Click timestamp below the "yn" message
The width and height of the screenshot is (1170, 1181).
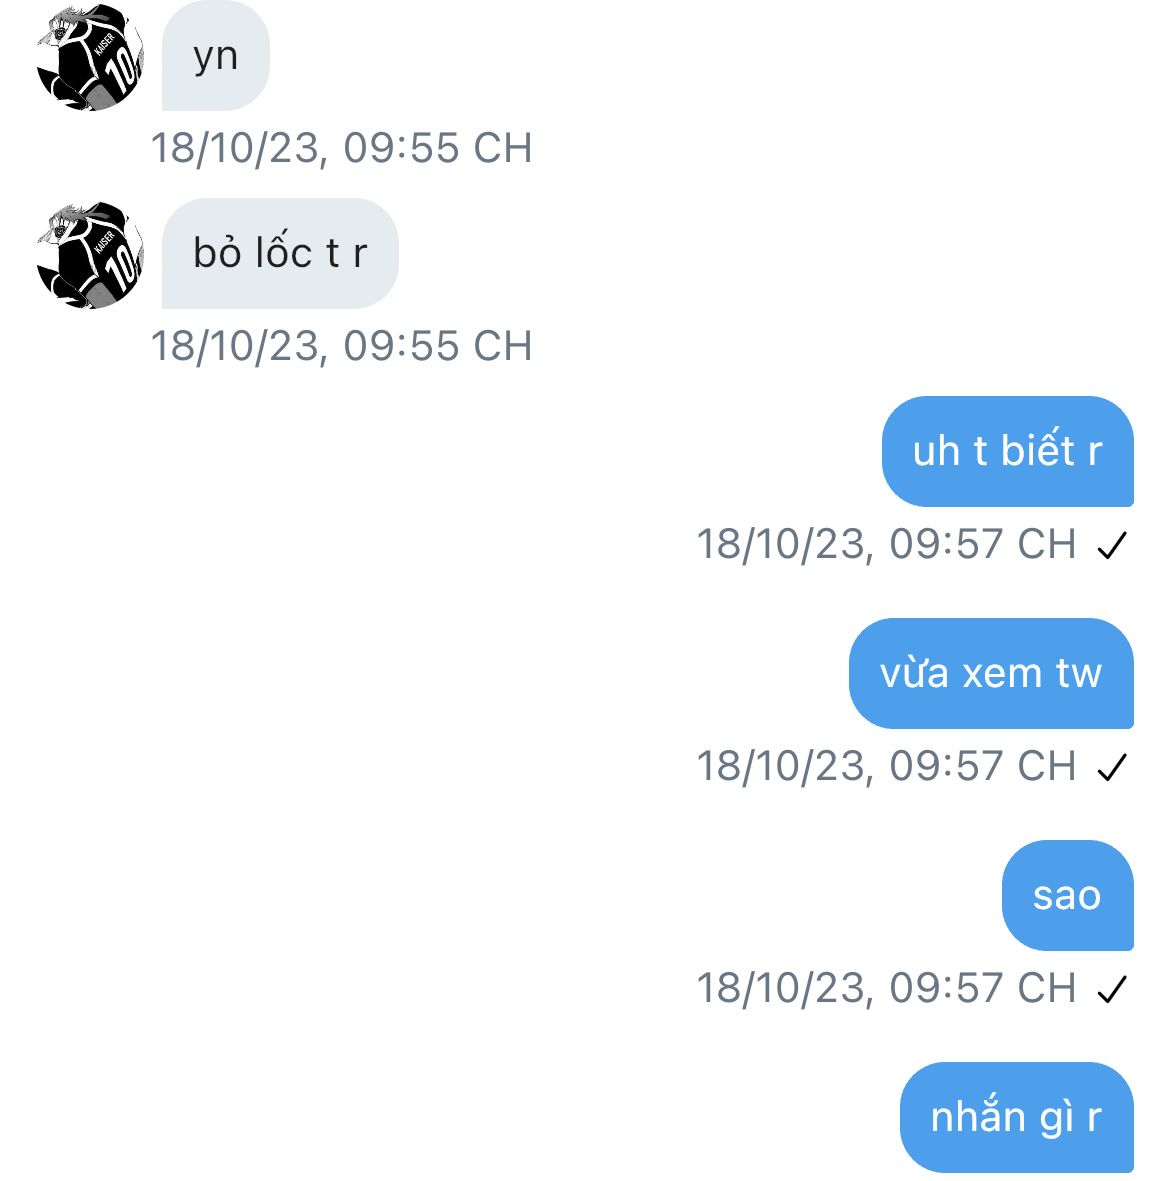click(x=341, y=148)
